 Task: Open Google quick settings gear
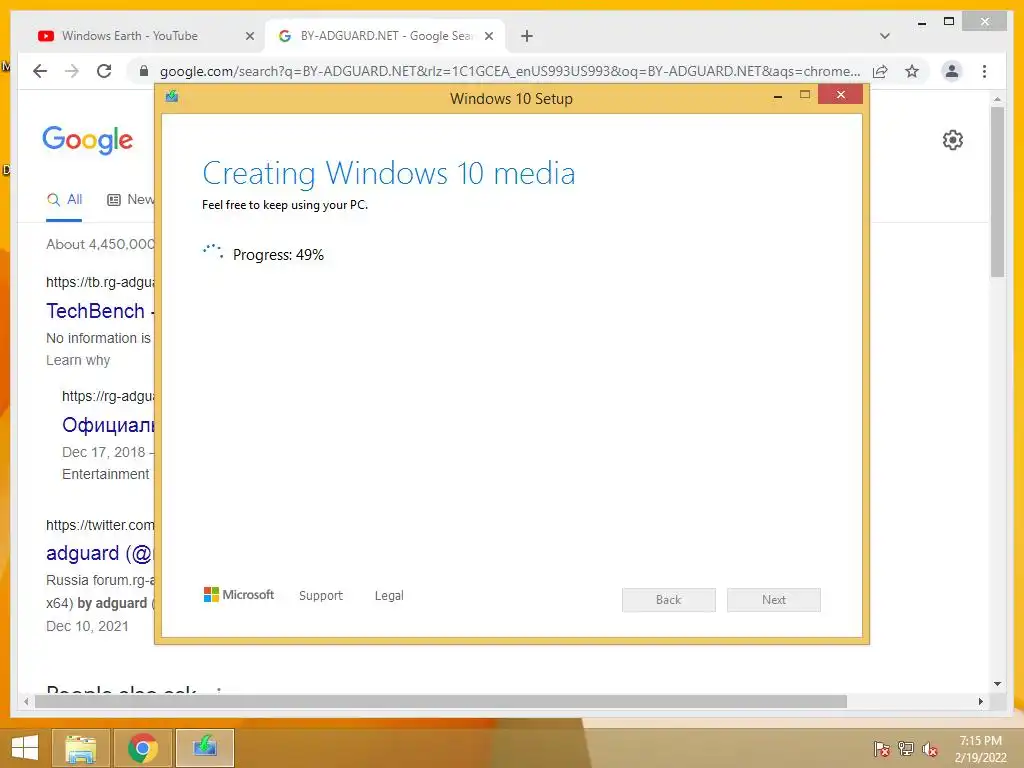(x=953, y=140)
